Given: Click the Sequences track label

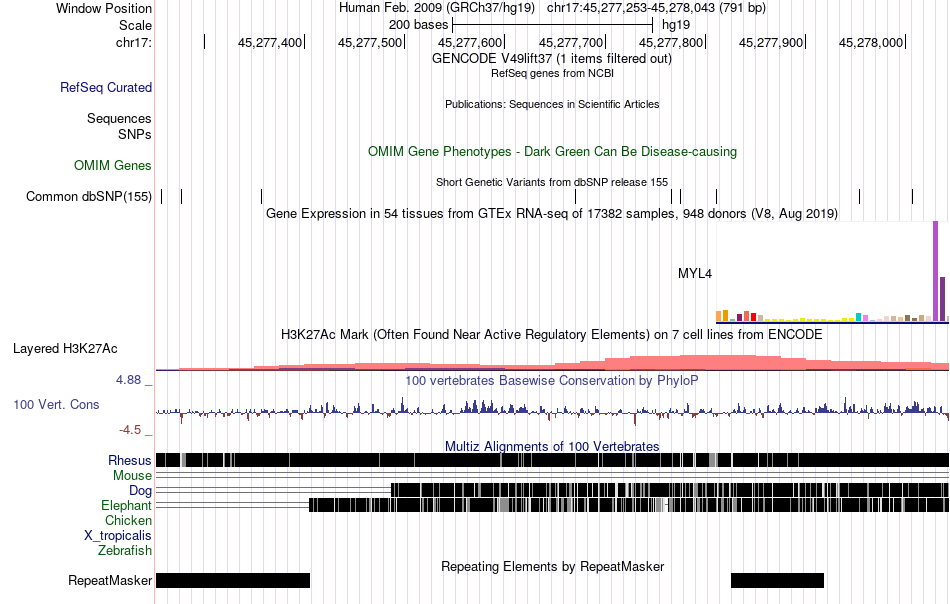Looking at the screenshot, I should [119, 118].
